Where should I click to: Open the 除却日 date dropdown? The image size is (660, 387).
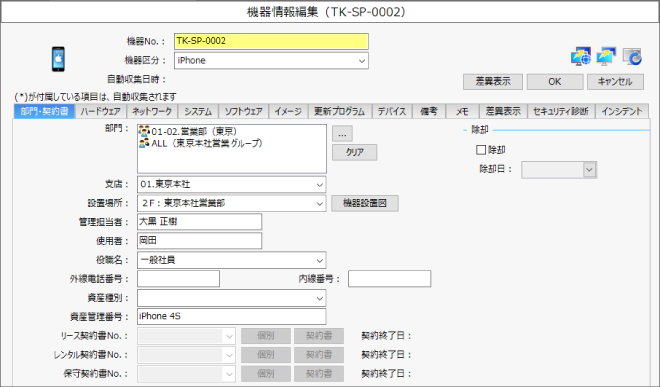[559, 170]
